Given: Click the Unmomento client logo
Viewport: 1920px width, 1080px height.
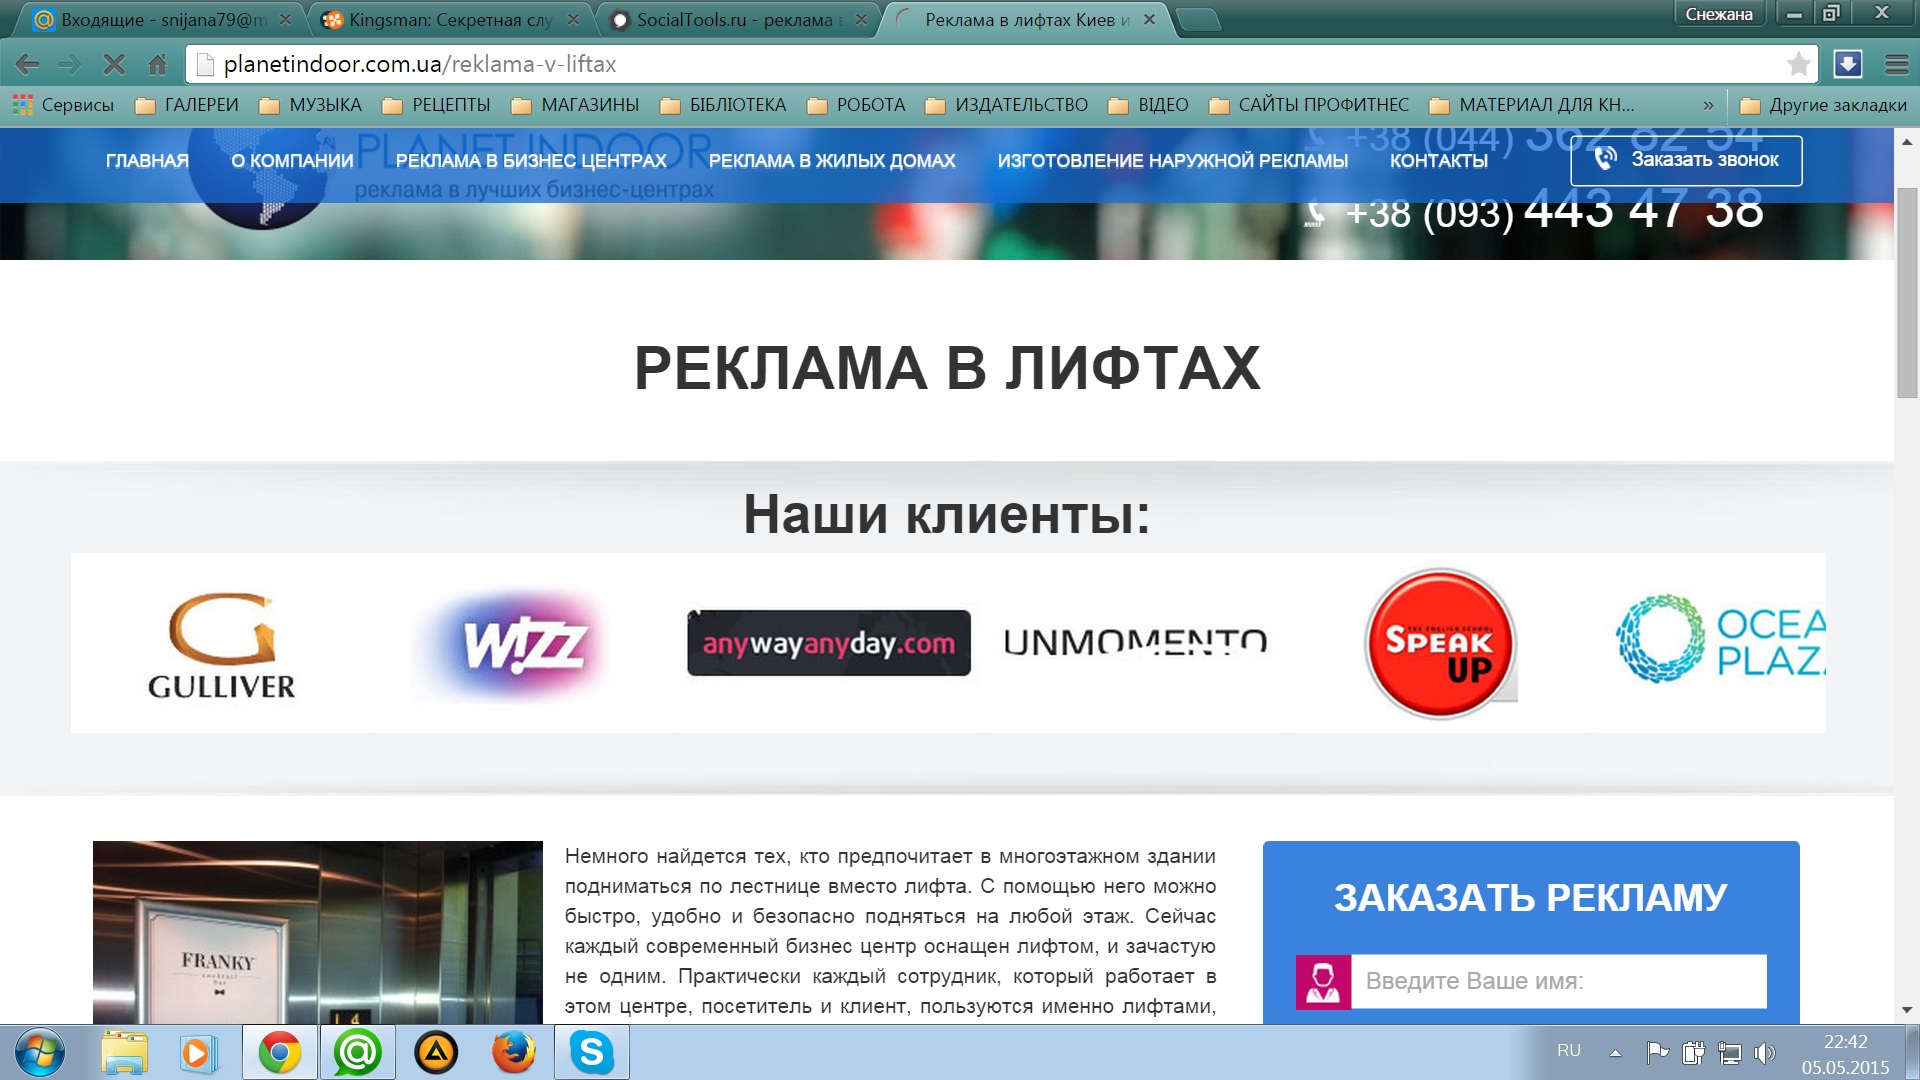Looking at the screenshot, I should point(1136,642).
